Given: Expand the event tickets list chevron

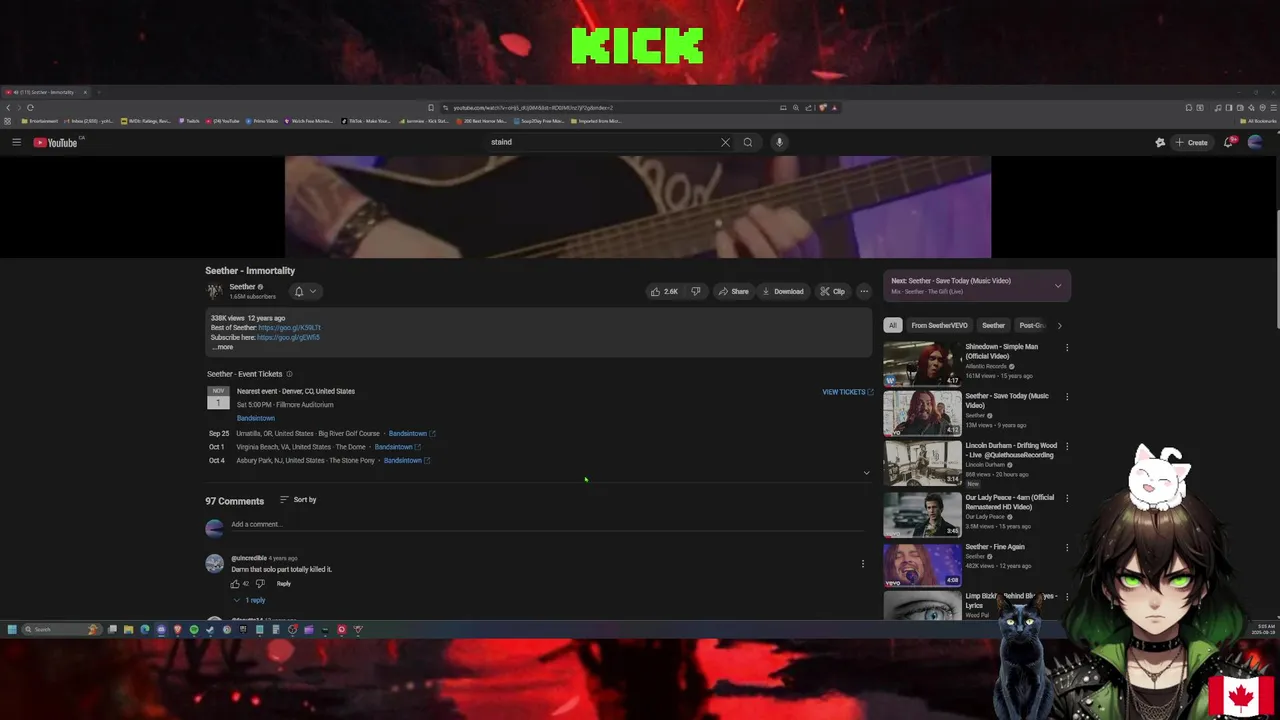Looking at the screenshot, I should coord(866,473).
